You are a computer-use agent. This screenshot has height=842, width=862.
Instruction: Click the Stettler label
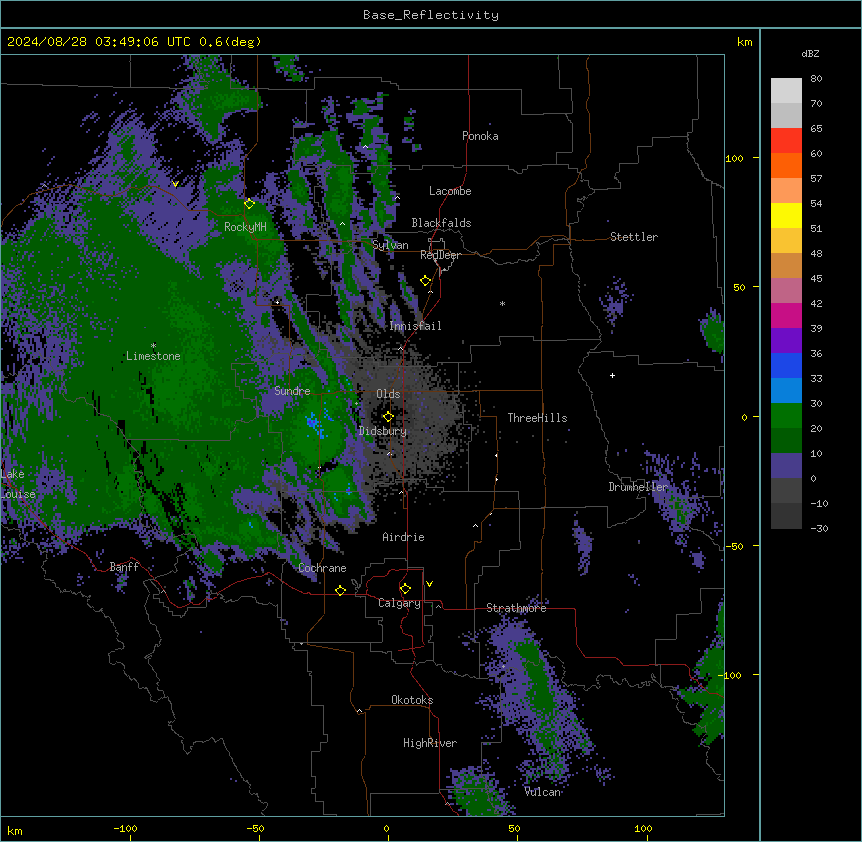[634, 237]
